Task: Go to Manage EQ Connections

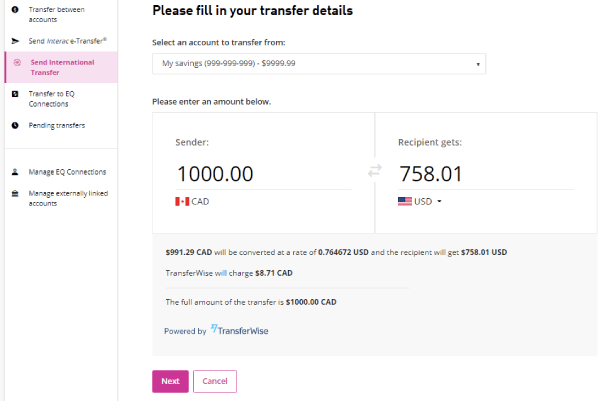Action: pyautogui.click(x=67, y=171)
